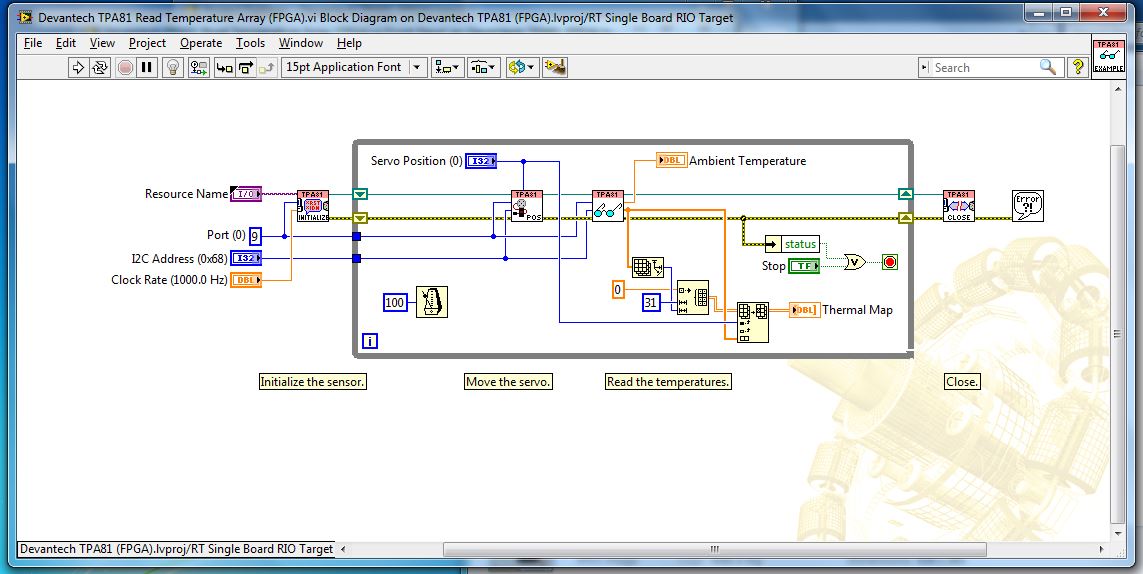
Task: Open the Operate menu
Action: point(200,43)
